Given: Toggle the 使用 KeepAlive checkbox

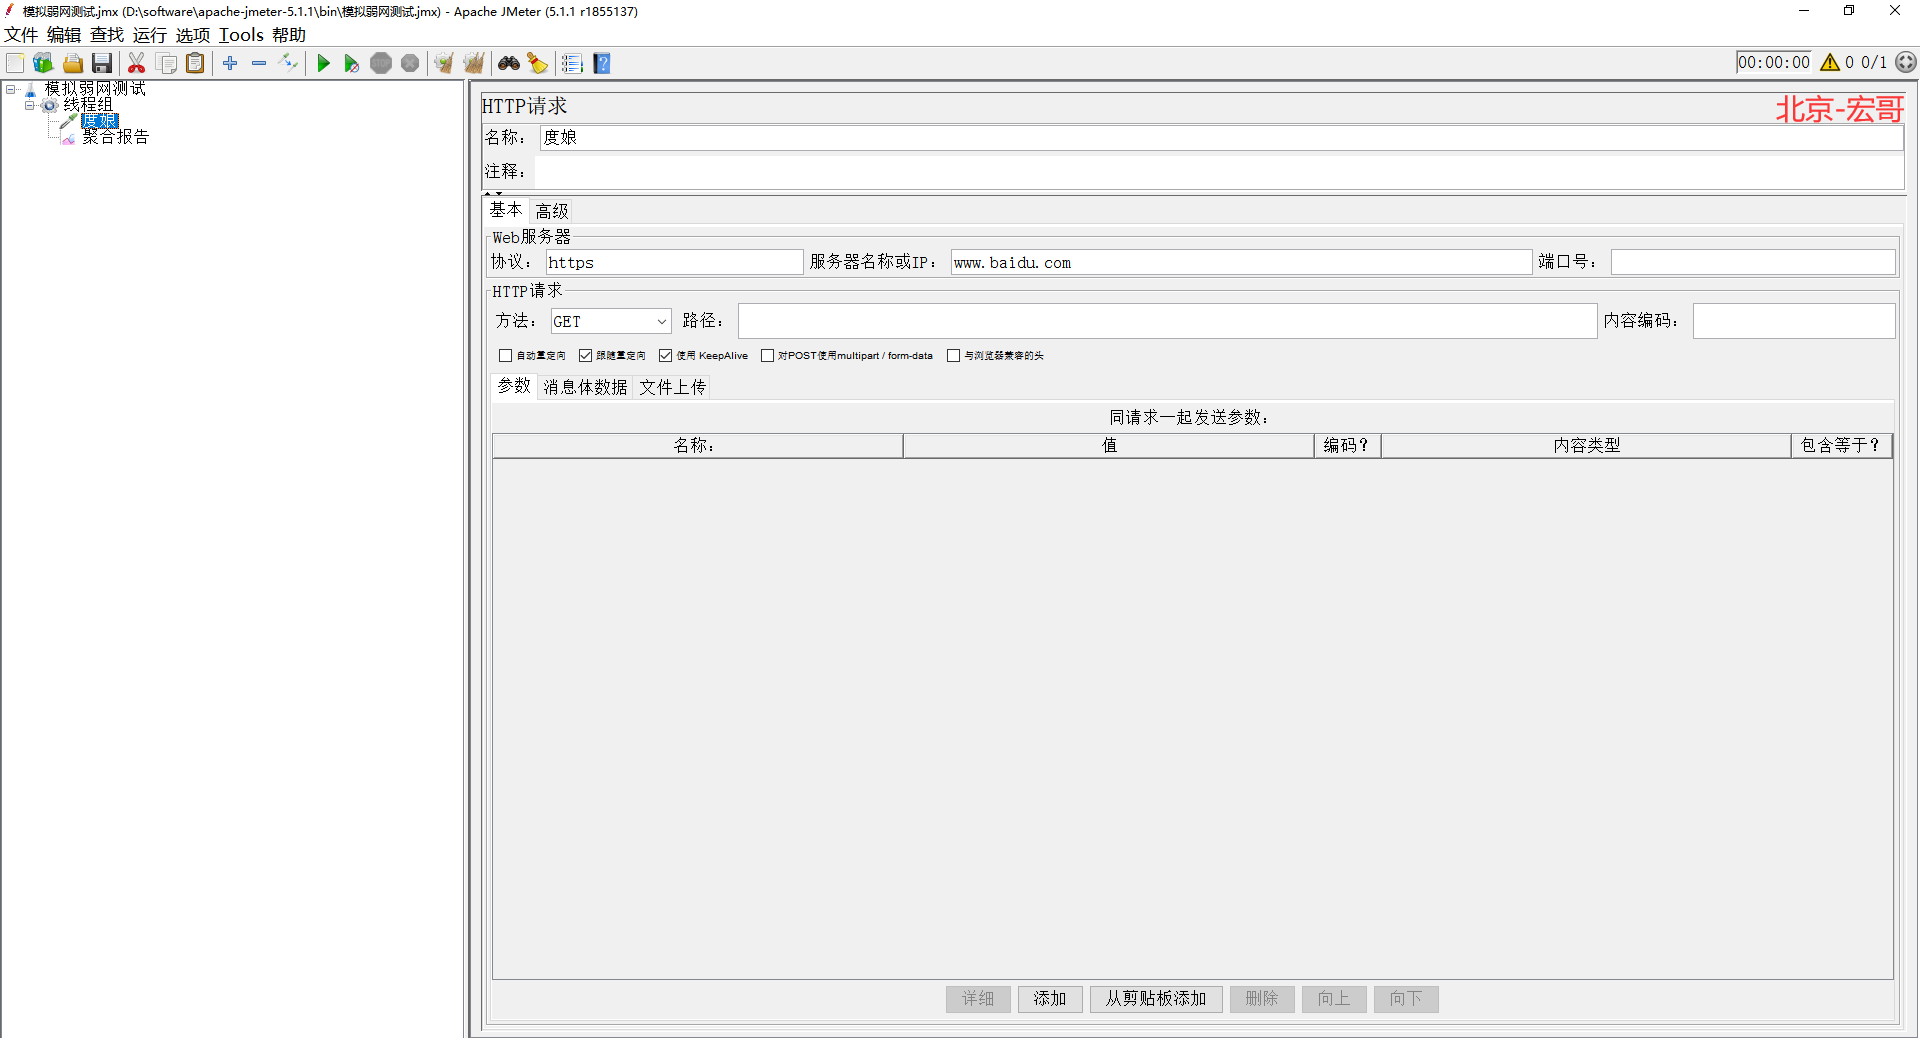Looking at the screenshot, I should 665,355.
